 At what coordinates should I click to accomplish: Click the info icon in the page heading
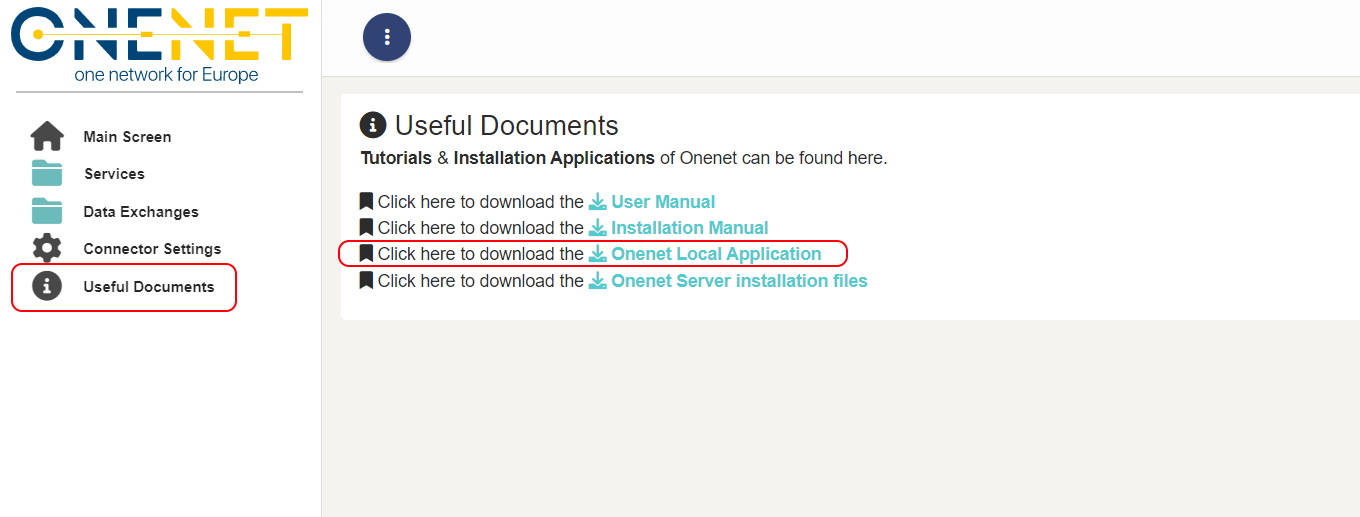(x=373, y=125)
